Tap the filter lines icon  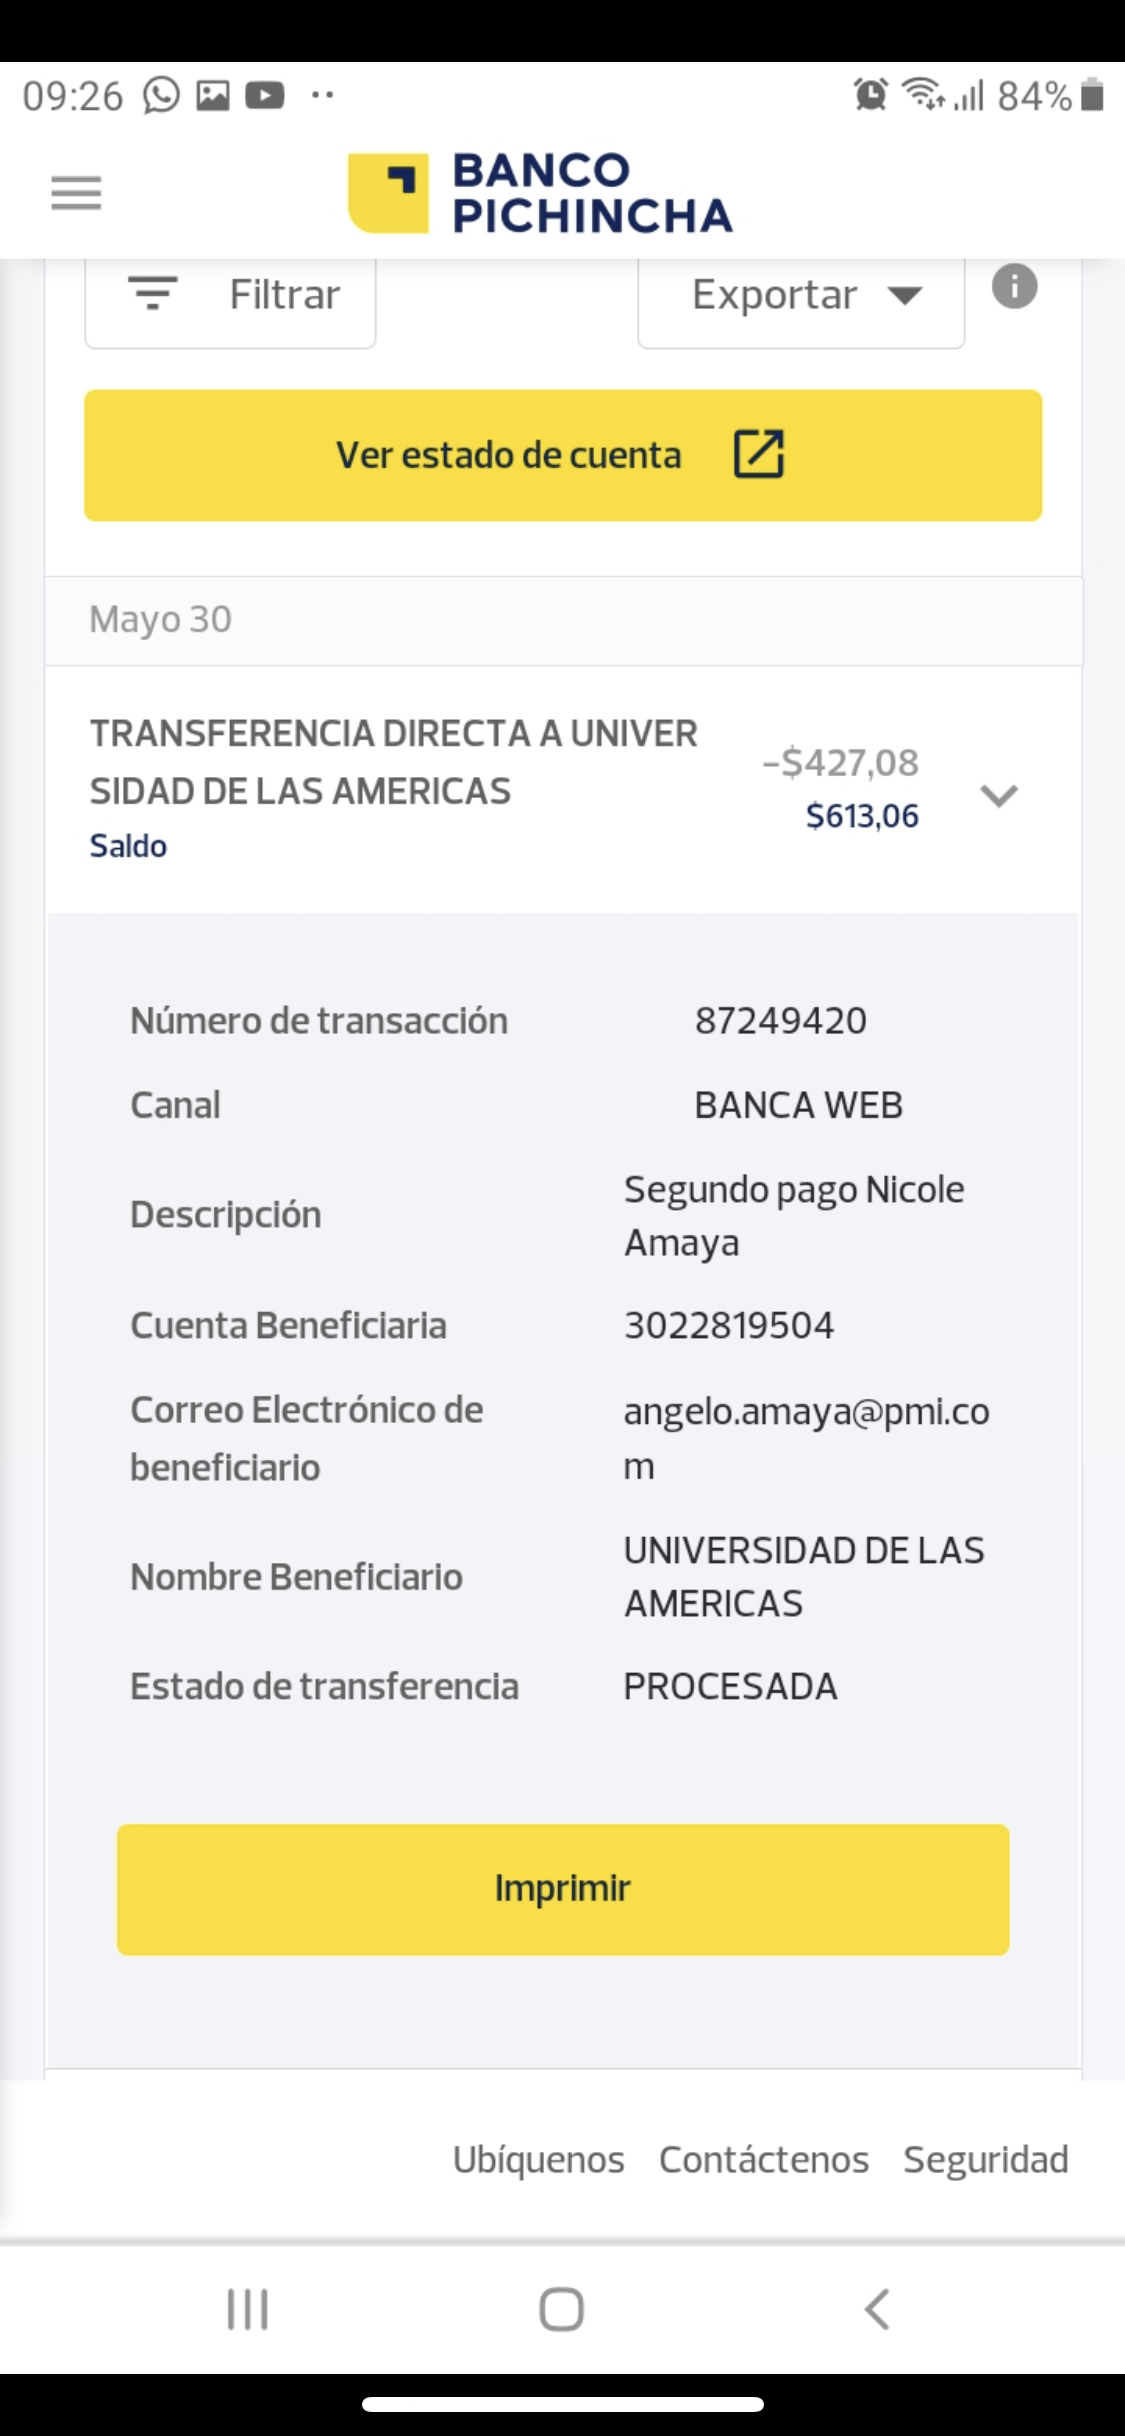click(x=153, y=294)
